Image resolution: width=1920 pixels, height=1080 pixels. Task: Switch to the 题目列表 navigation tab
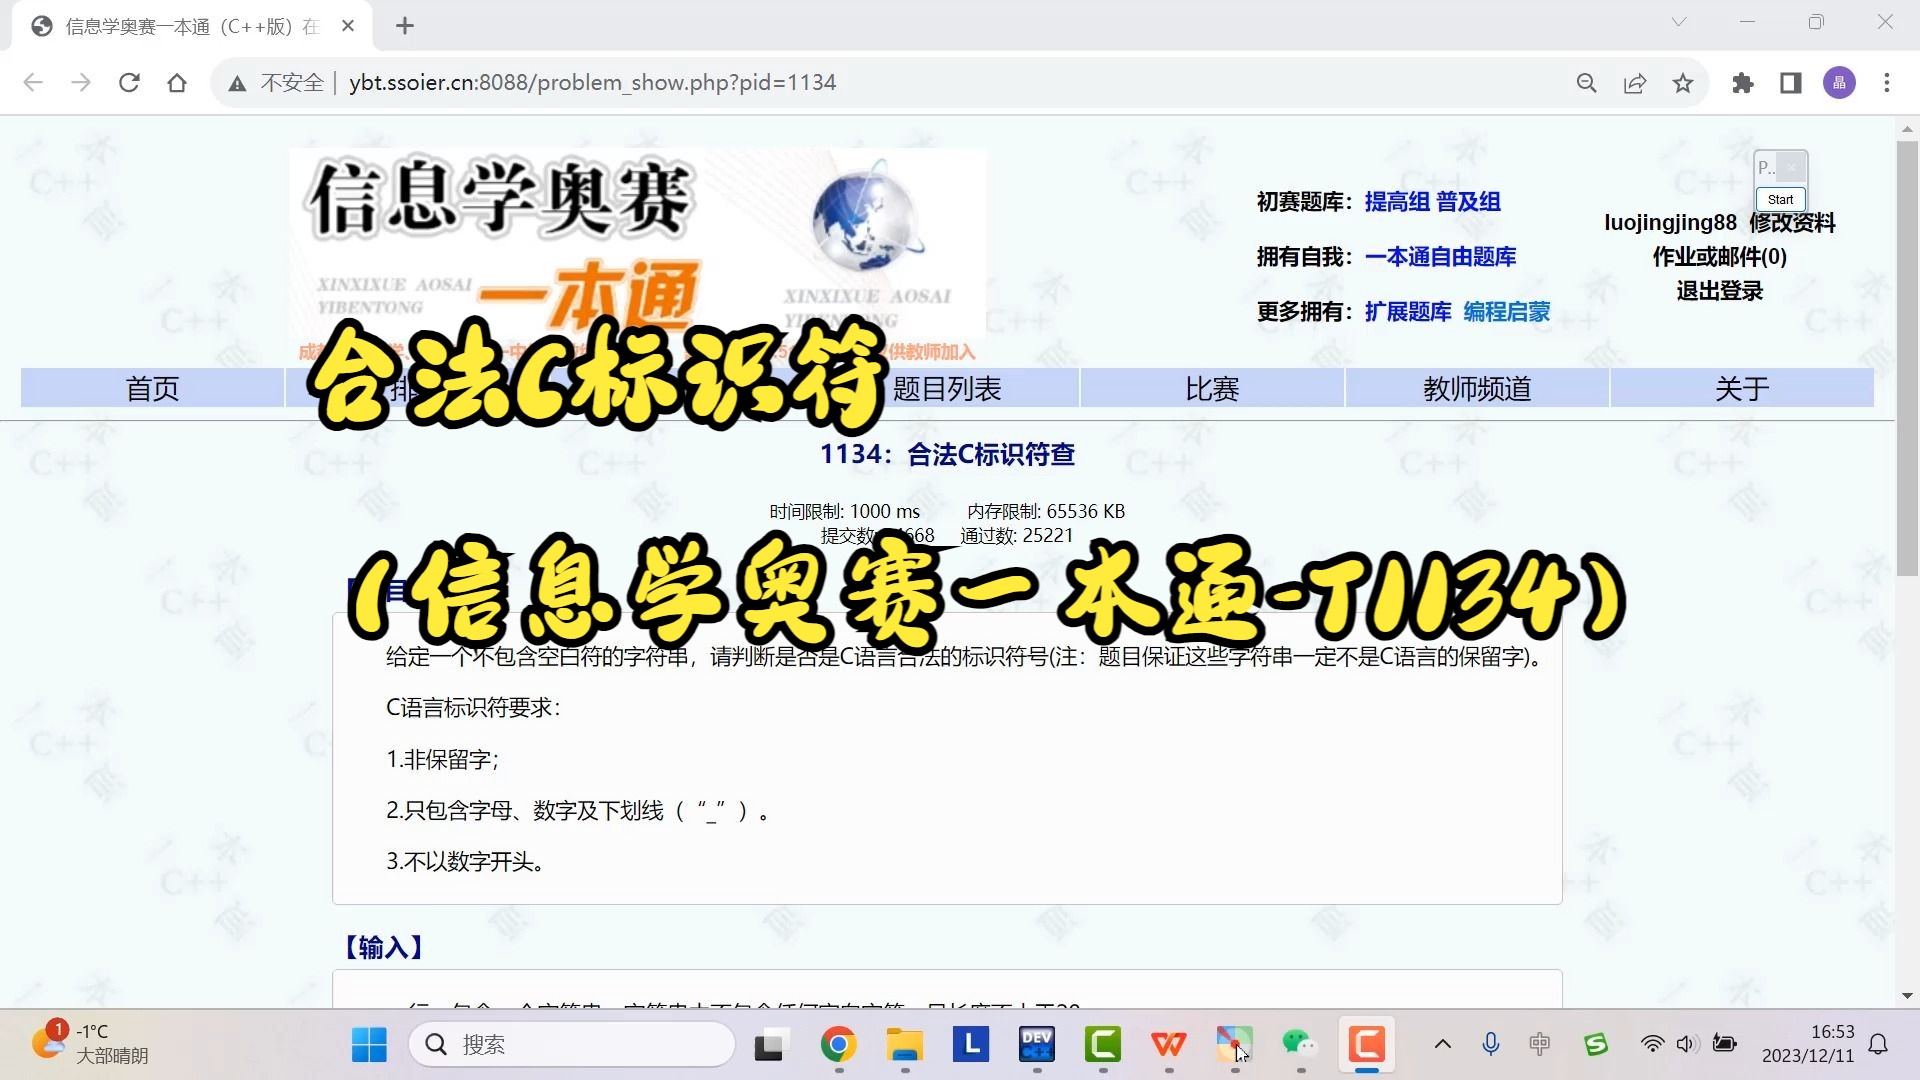pyautogui.click(x=948, y=388)
